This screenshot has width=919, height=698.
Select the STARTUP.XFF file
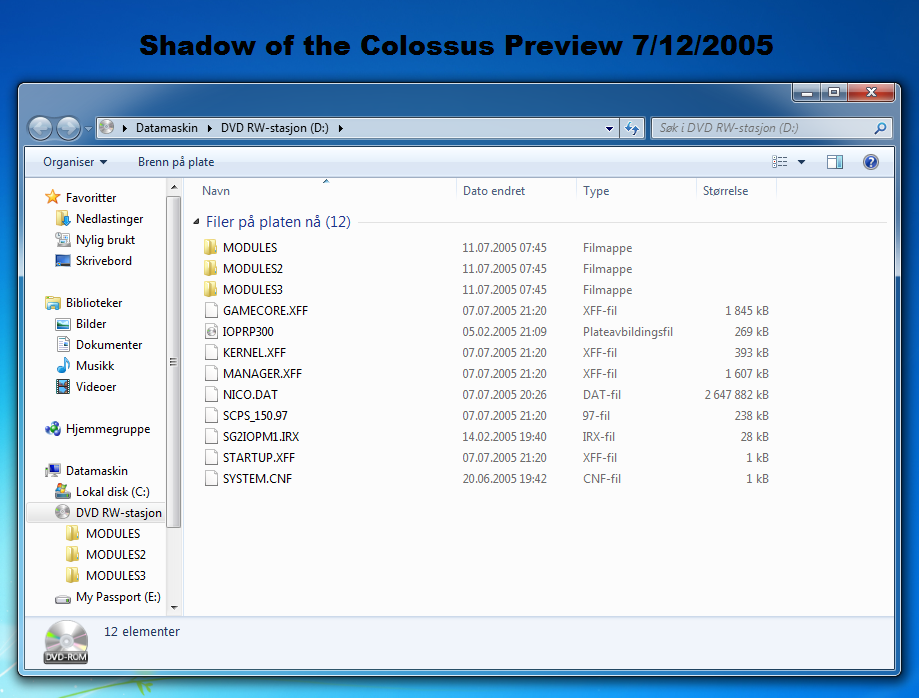pyautogui.click(x=258, y=458)
